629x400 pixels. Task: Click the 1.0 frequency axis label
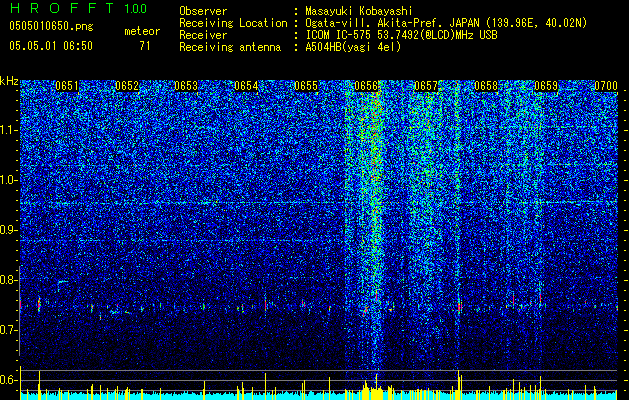8,180
